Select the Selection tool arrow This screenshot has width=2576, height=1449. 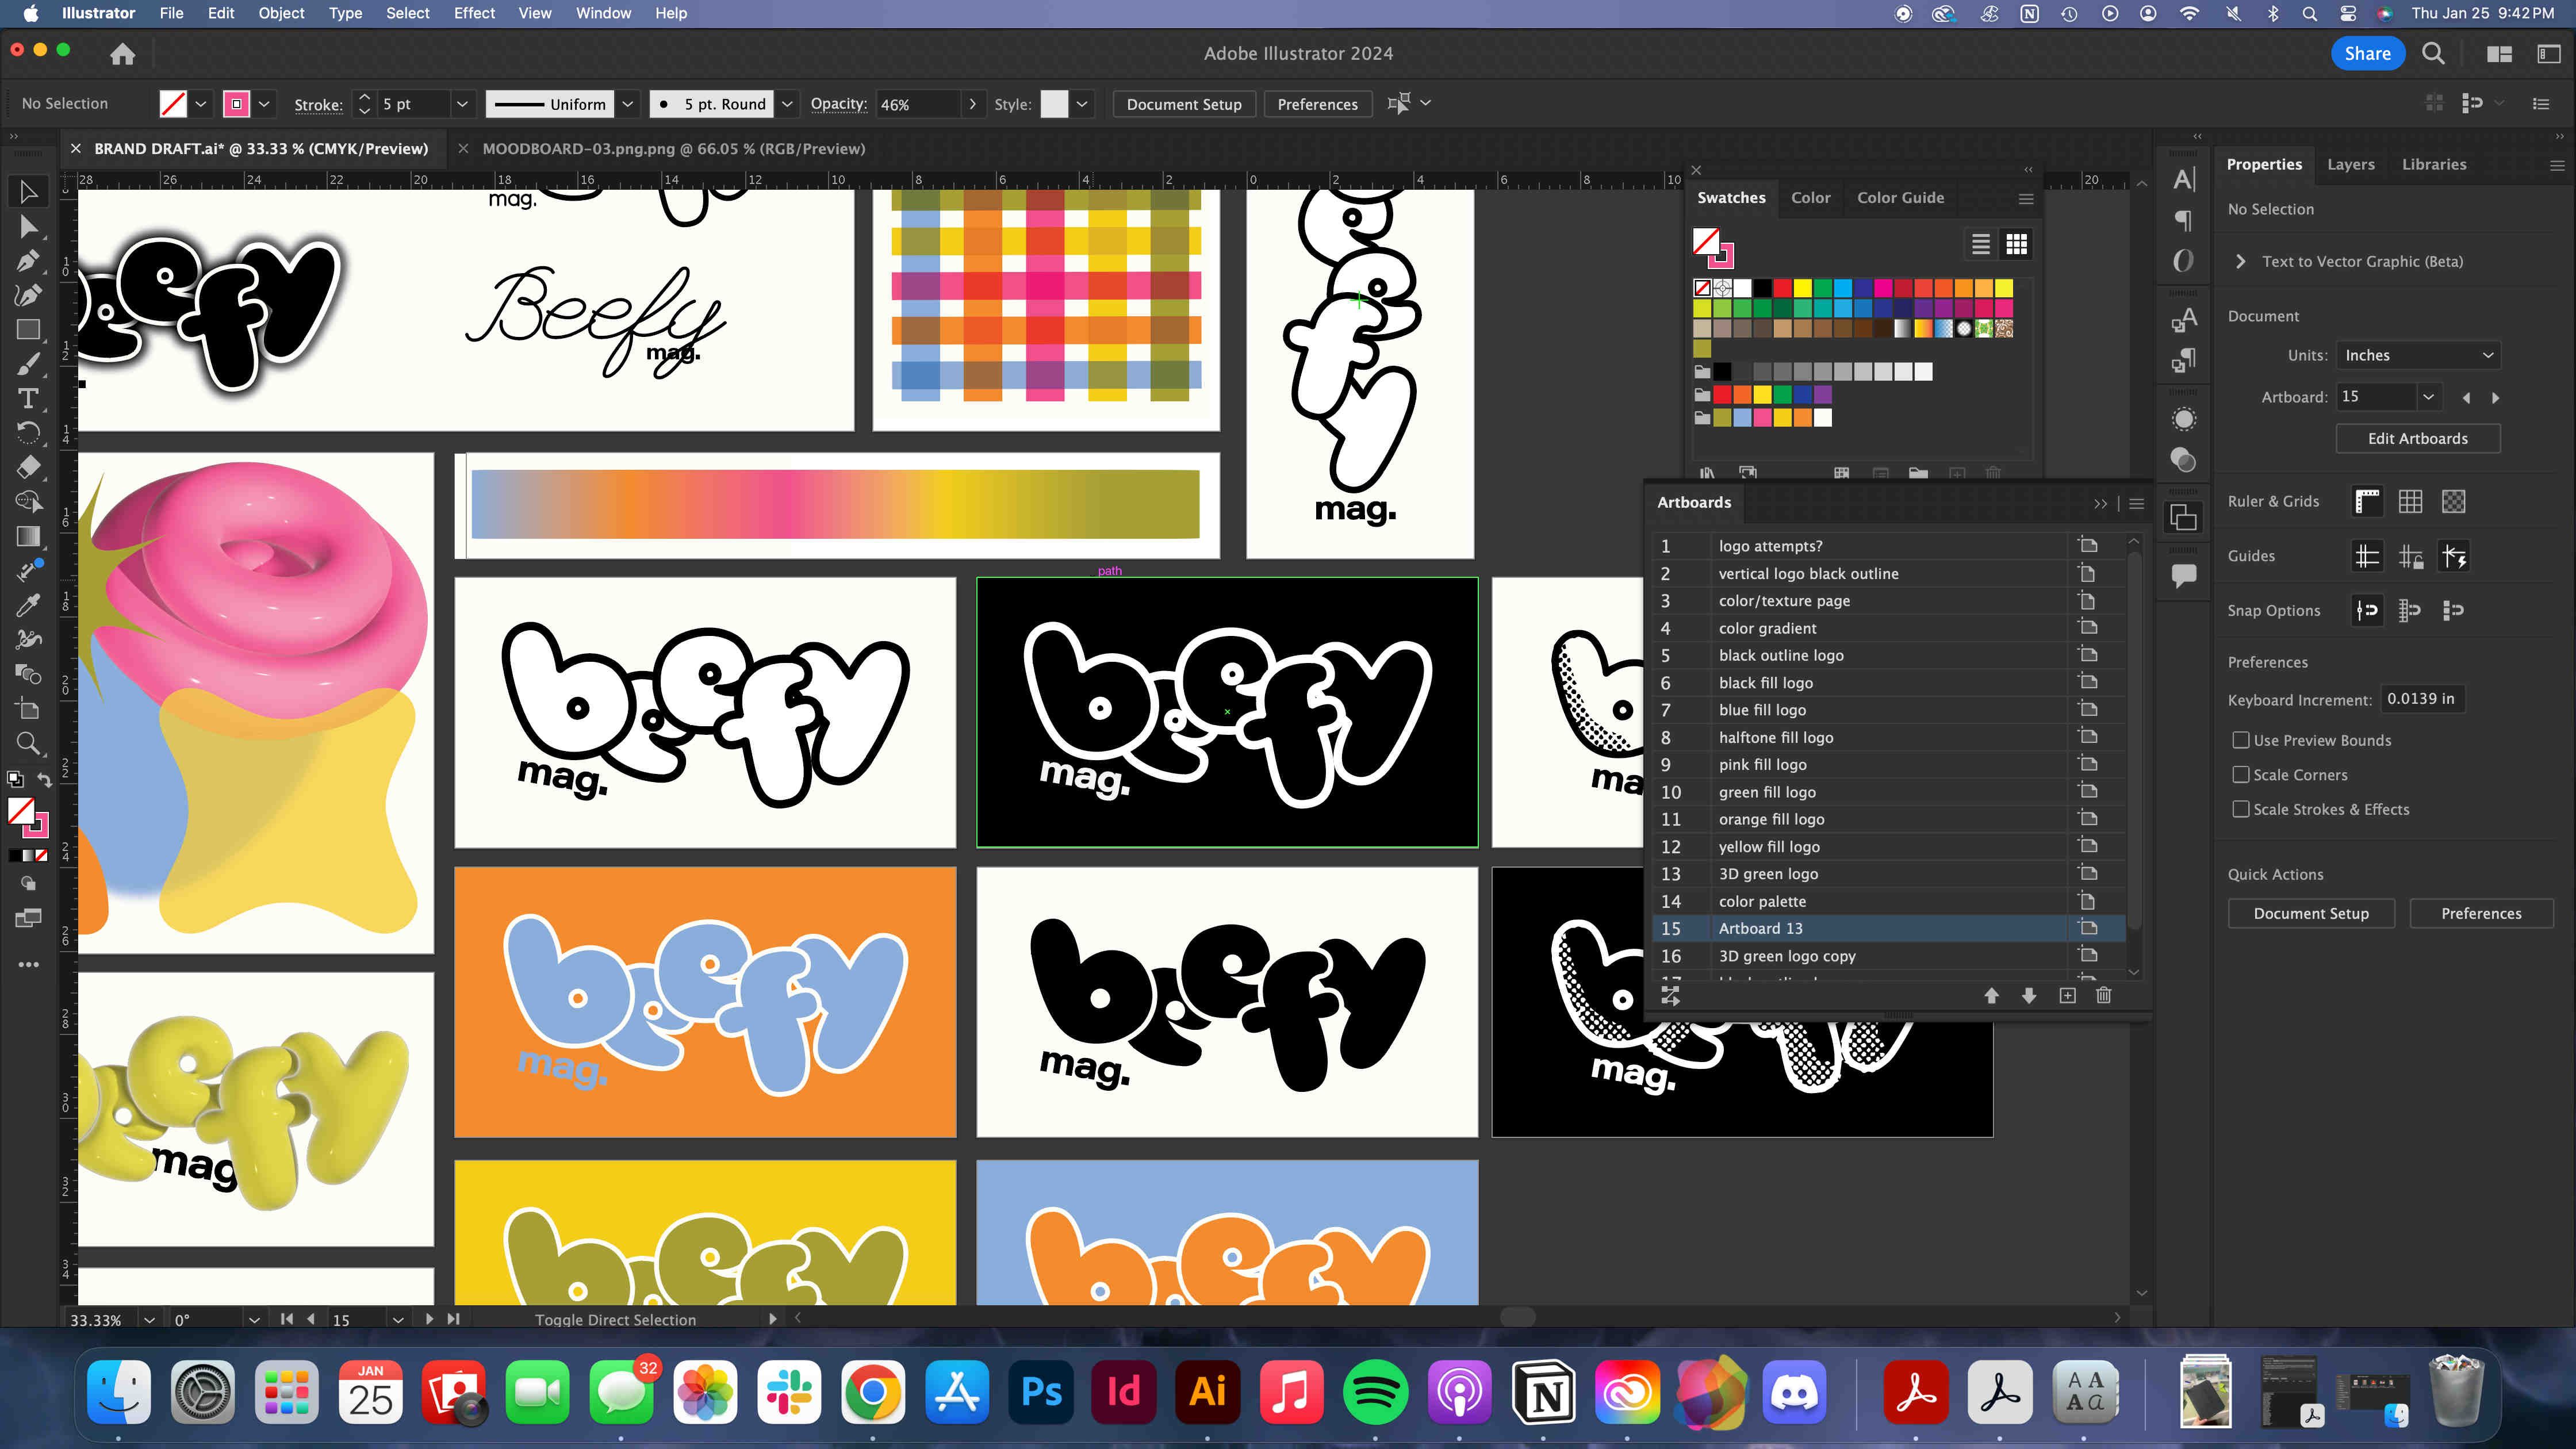coord(28,191)
